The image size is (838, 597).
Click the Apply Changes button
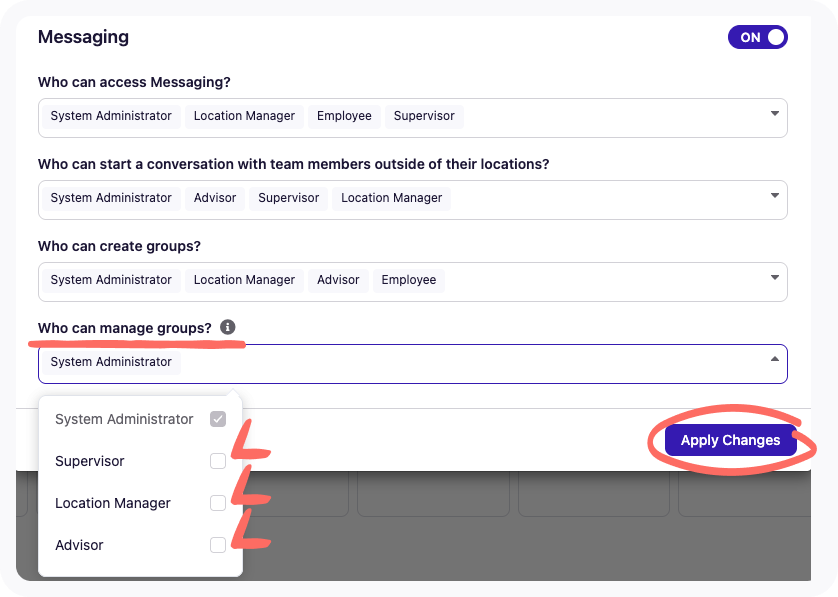click(731, 440)
